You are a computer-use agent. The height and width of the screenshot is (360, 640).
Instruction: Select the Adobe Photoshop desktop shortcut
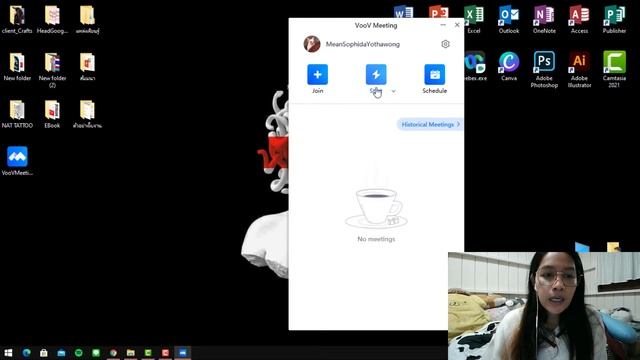[544, 69]
